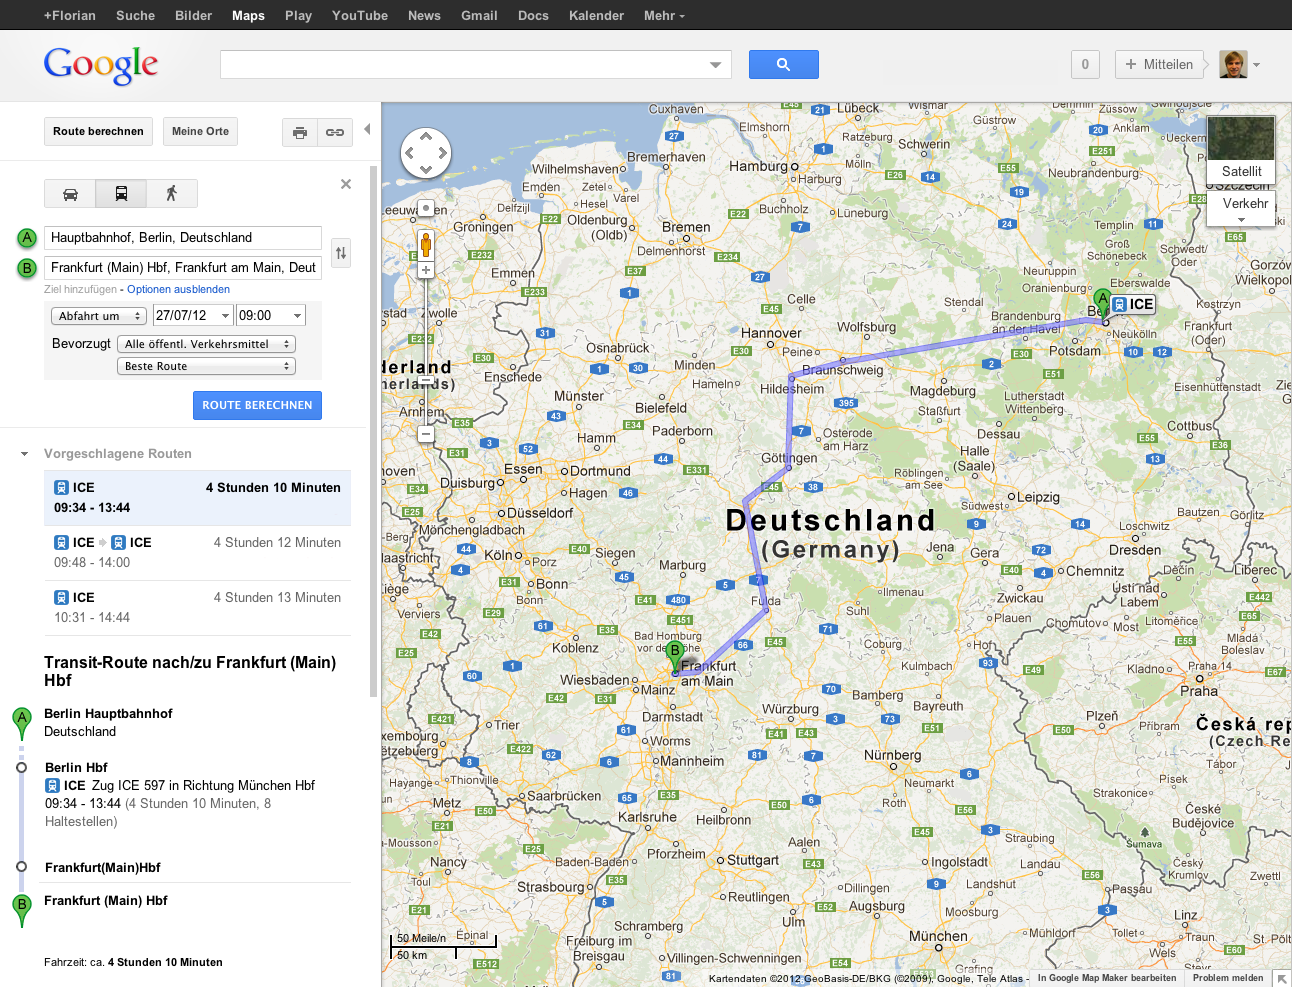Click the link sharing icon
1292x987 pixels.
[x=334, y=131]
